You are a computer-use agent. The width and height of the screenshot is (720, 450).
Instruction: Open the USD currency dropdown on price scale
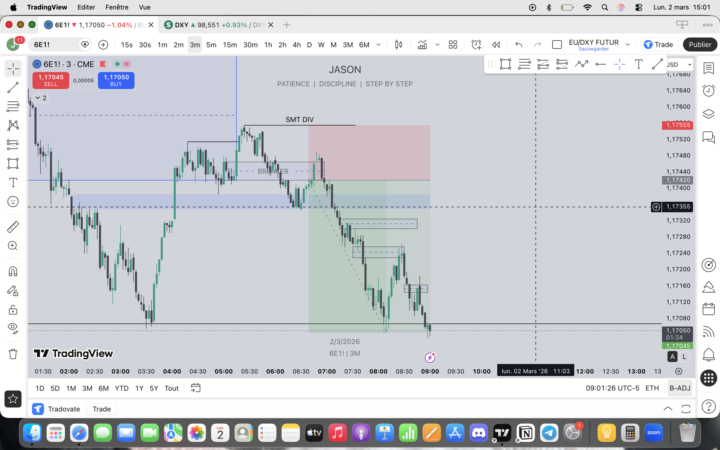[679, 65]
